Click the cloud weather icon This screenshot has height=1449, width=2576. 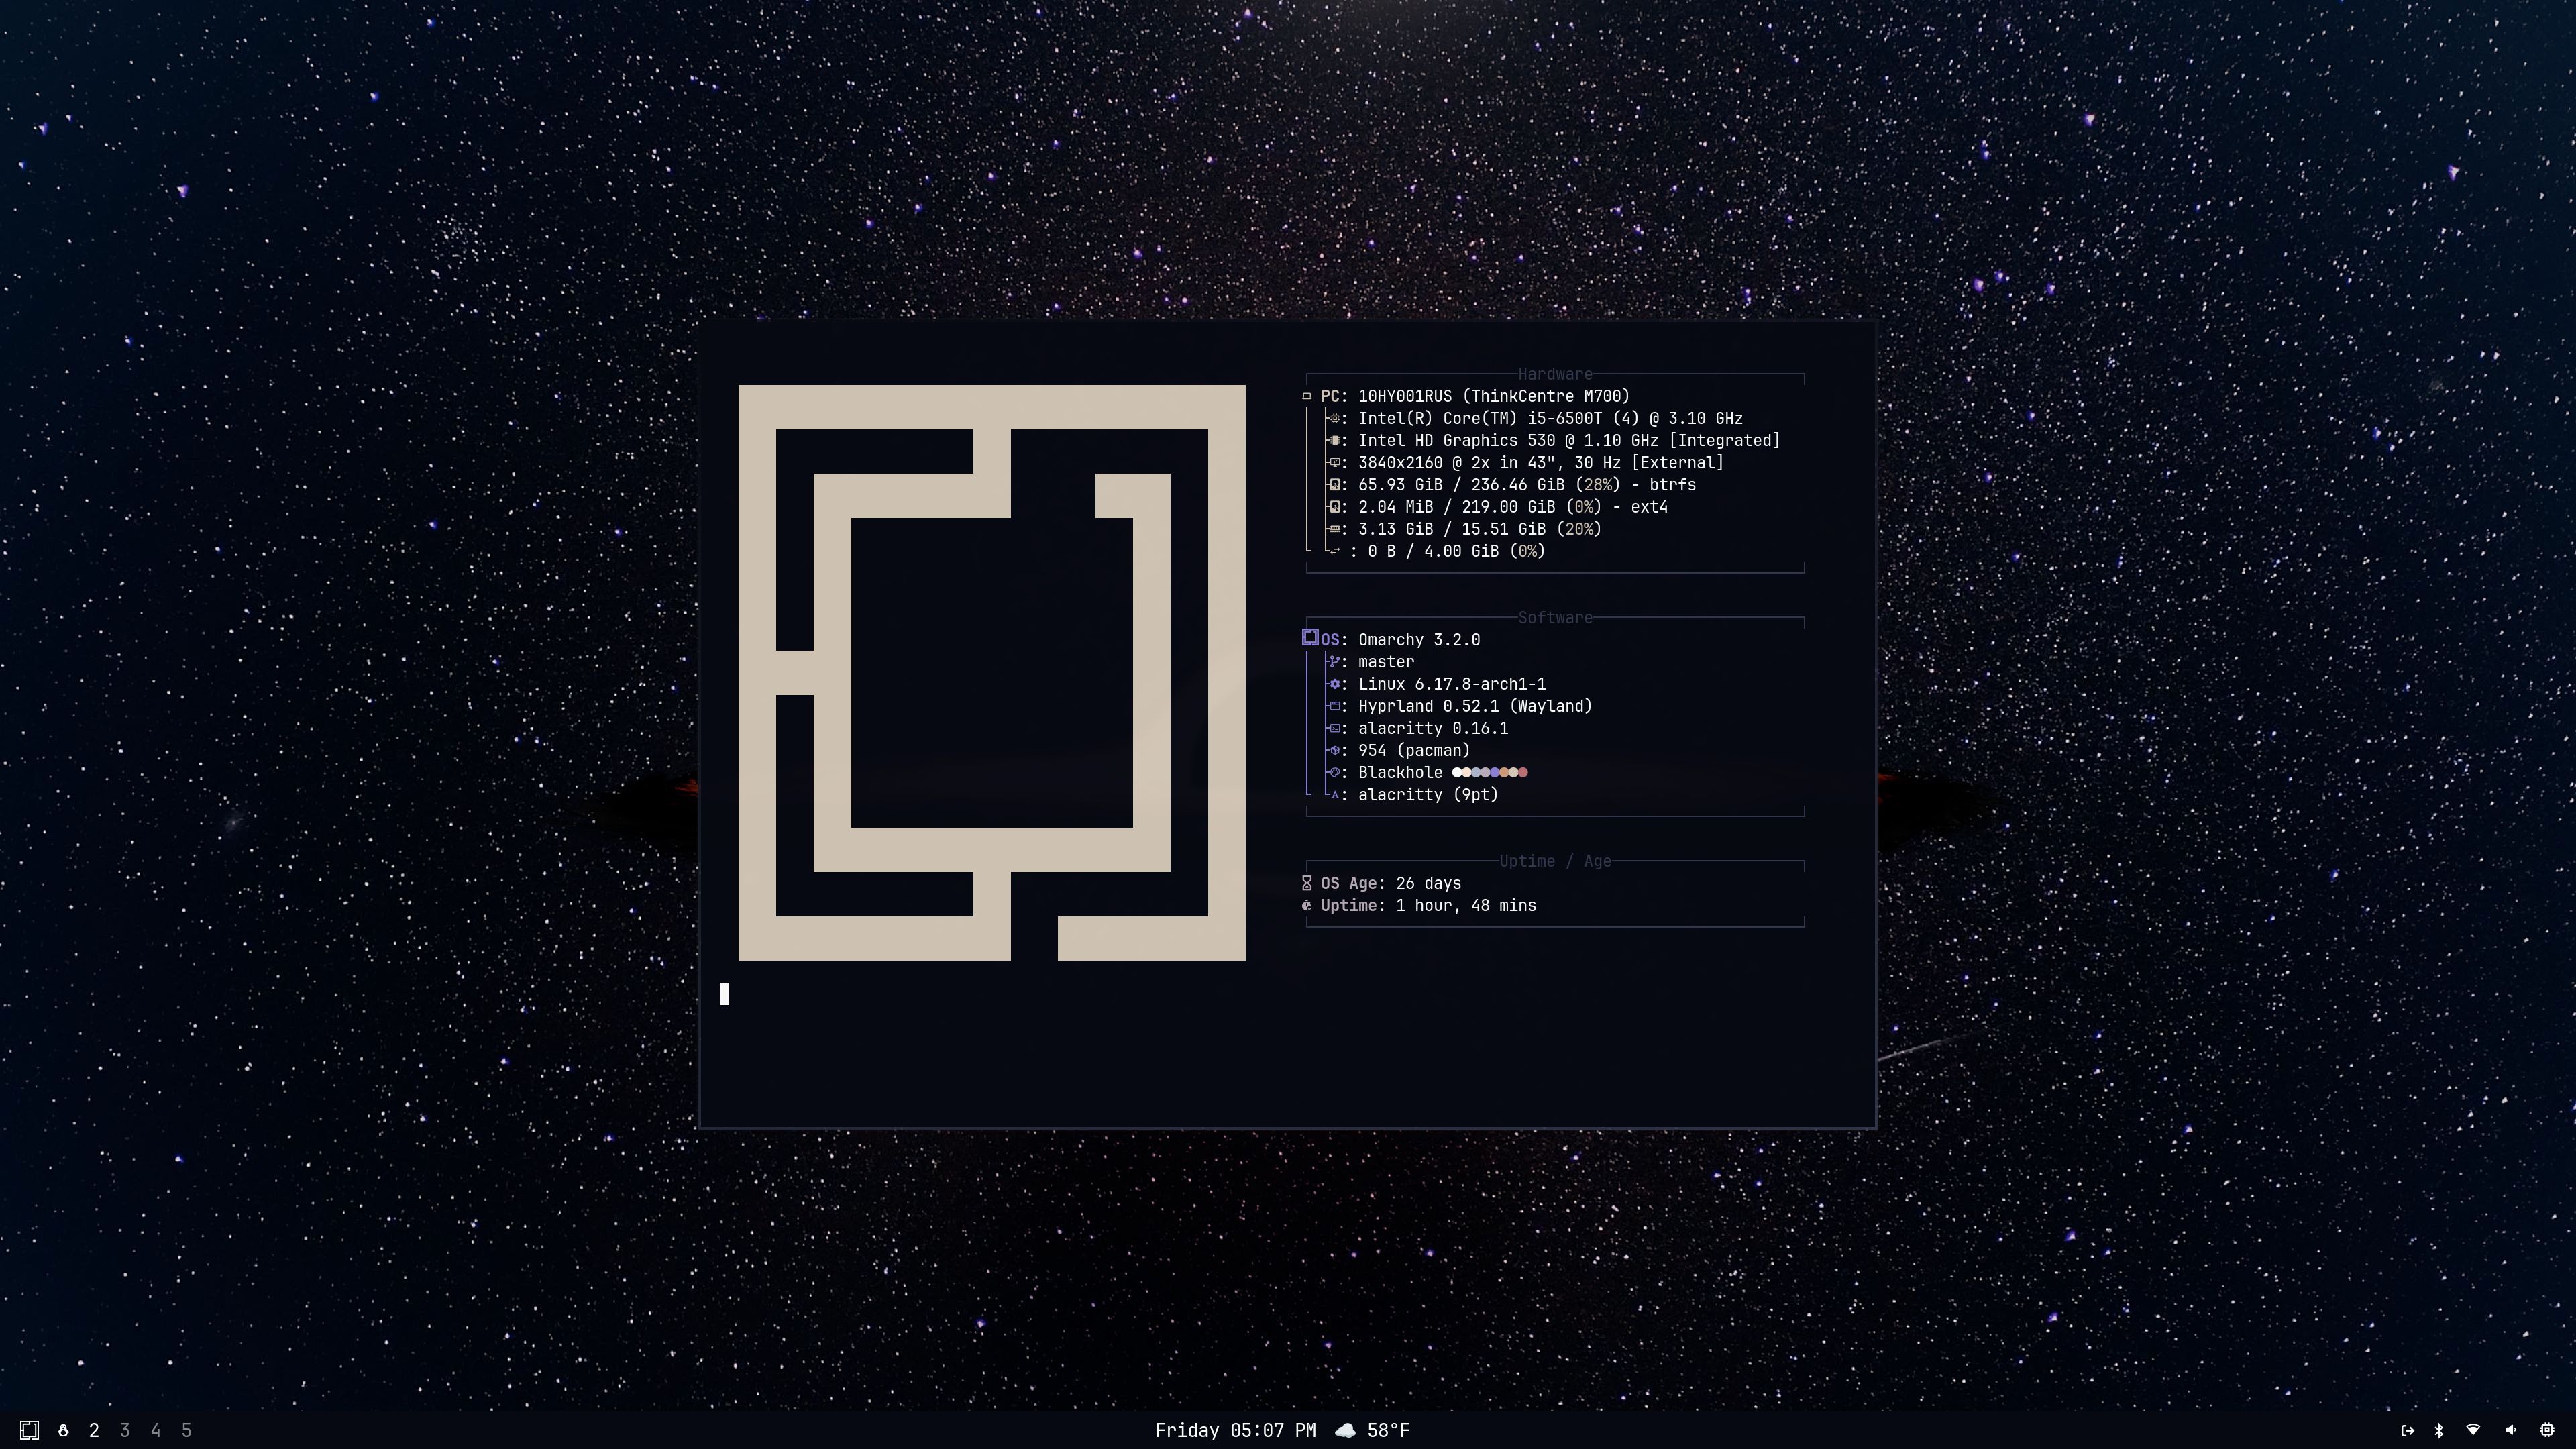pyautogui.click(x=1345, y=1430)
